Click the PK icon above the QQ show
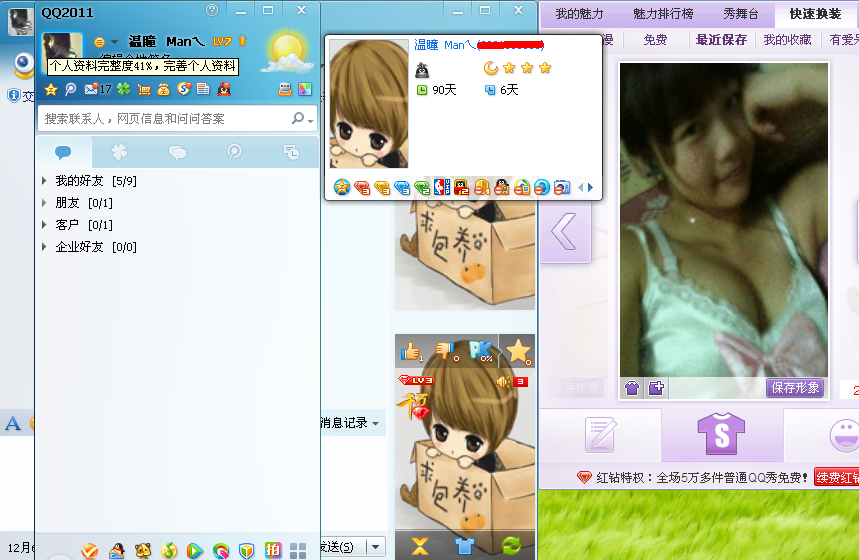The image size is (859, 560). click(x=481, y=351)
